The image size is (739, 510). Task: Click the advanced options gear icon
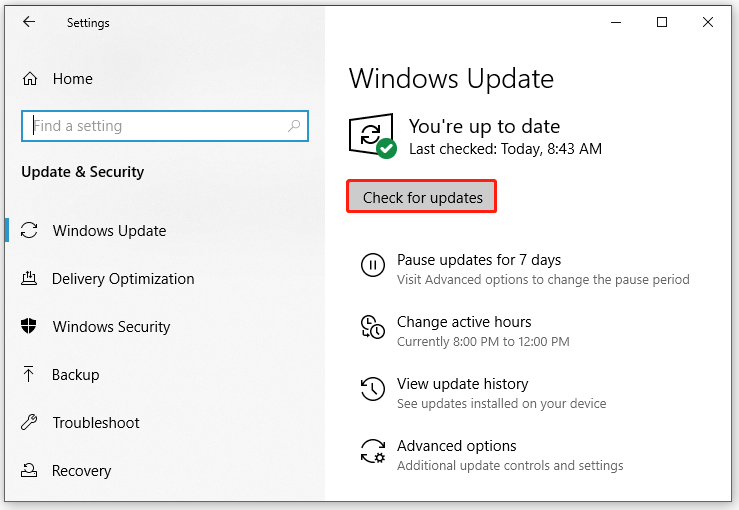[x=372, y=451]
